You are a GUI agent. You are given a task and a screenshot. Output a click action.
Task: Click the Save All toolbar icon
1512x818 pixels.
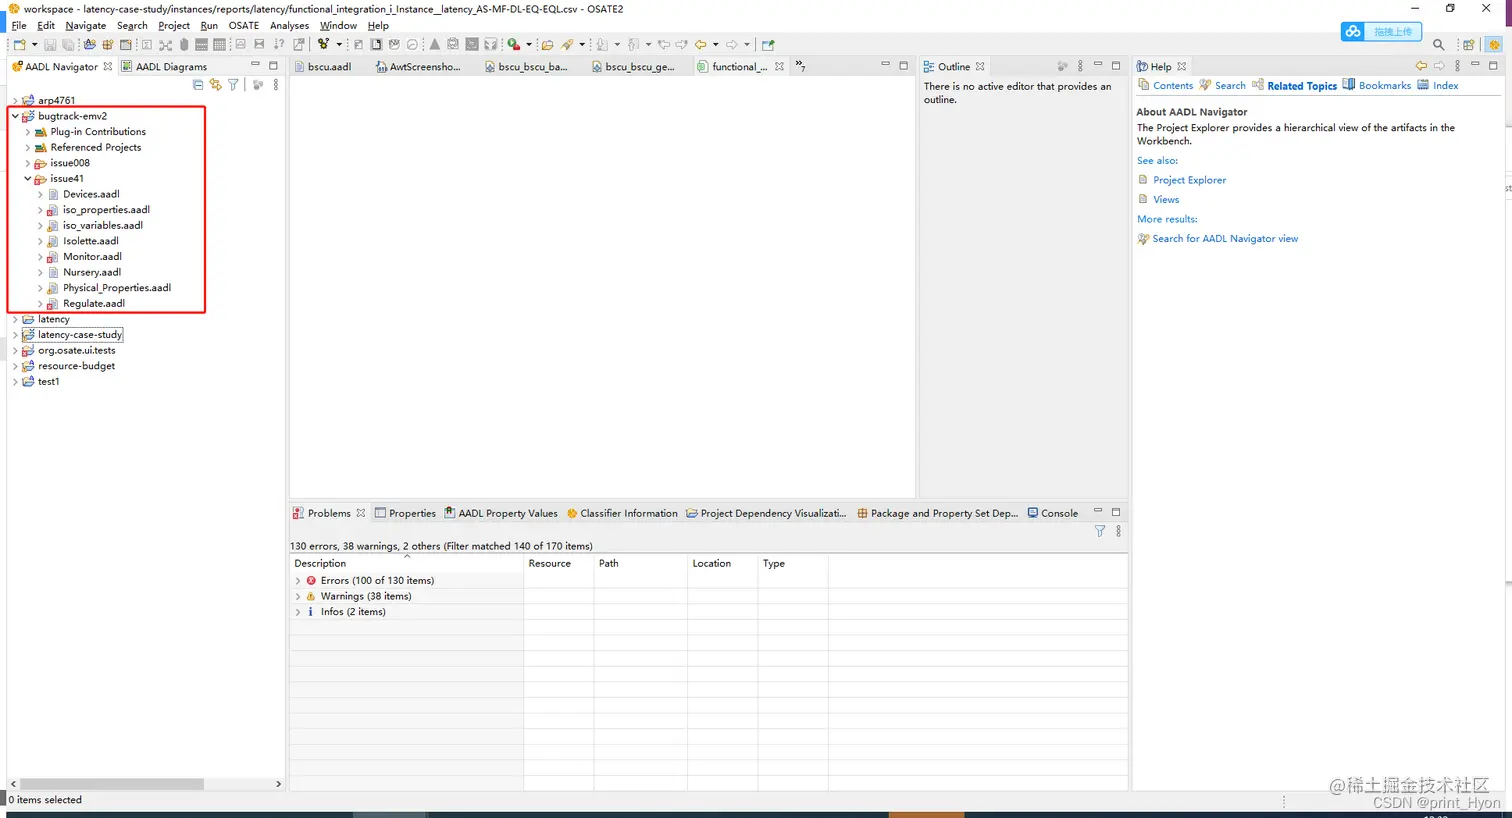68,44
